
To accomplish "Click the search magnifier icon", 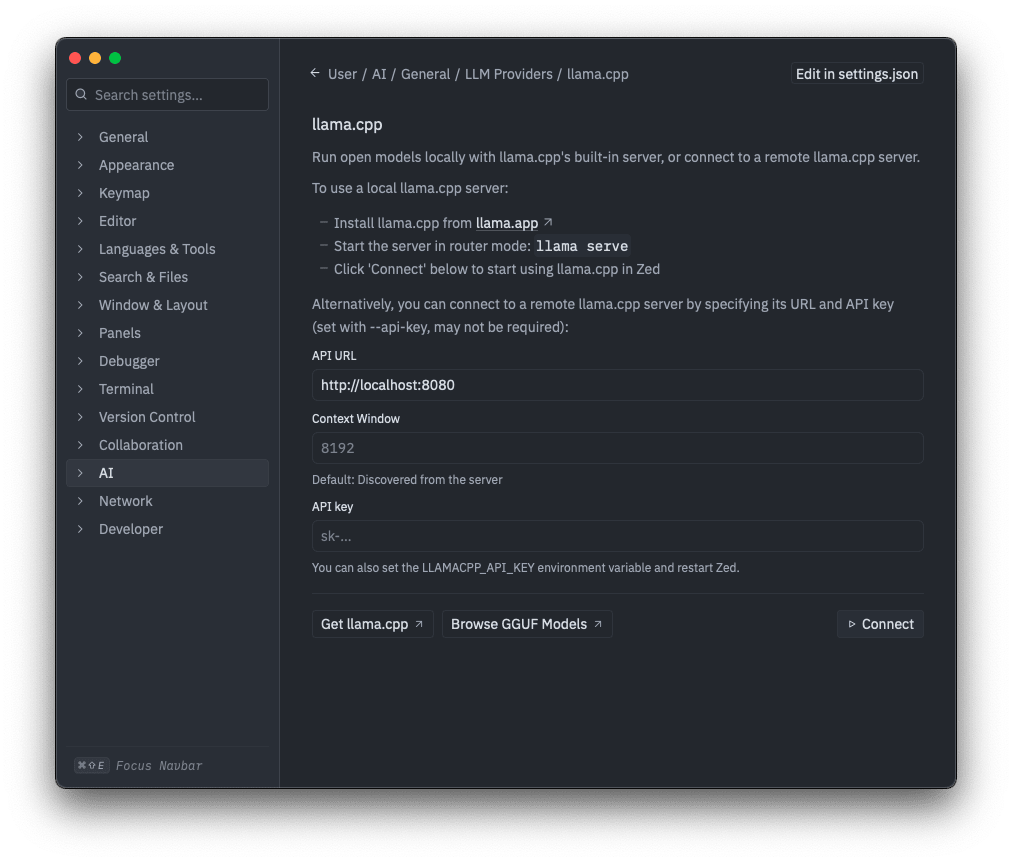I will click(x=81, y=95).
